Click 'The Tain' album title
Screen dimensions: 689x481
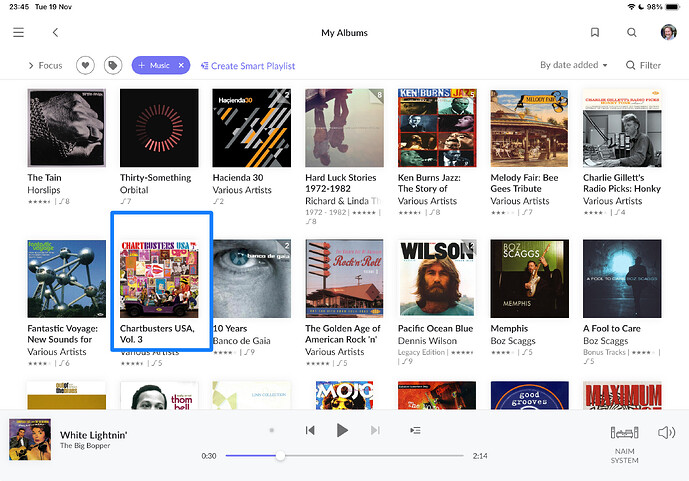coord(44,177)
